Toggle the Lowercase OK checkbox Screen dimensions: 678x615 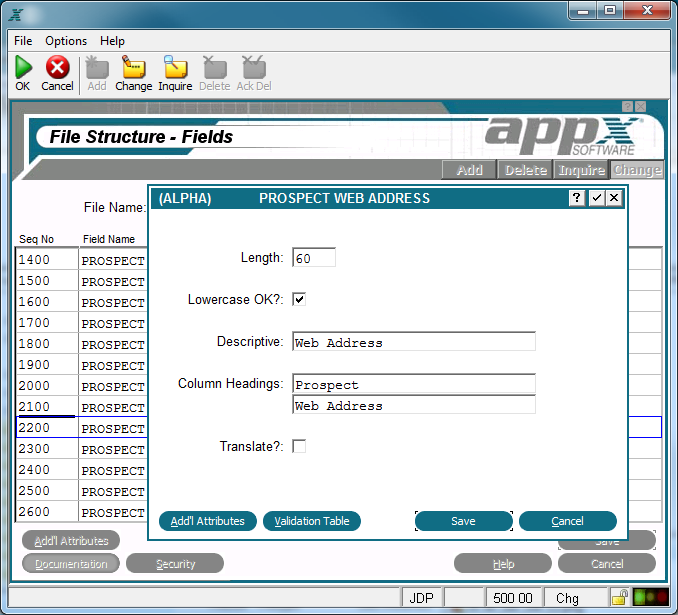click(x=299, y=299)
